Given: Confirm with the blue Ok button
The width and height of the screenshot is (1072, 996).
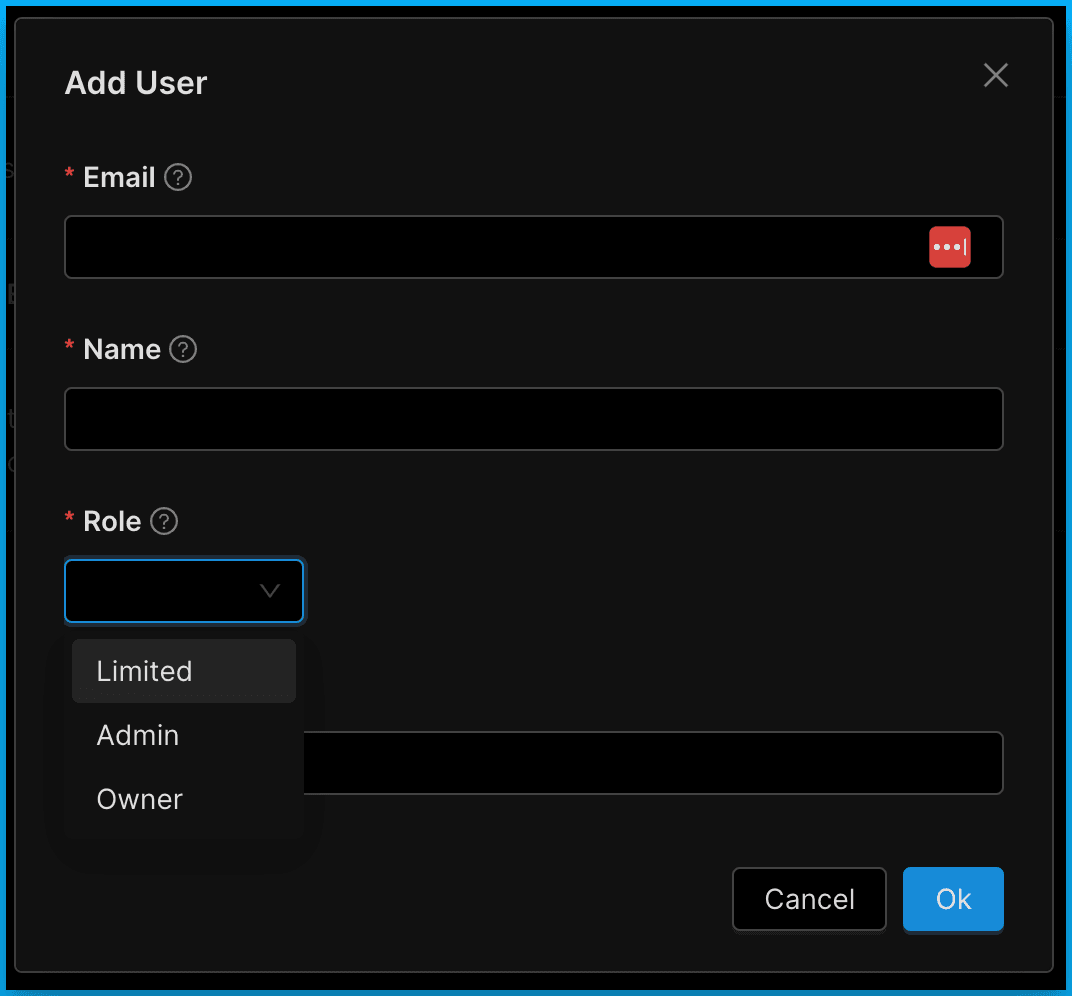Looking at the screenshot, I should point(952,899).
